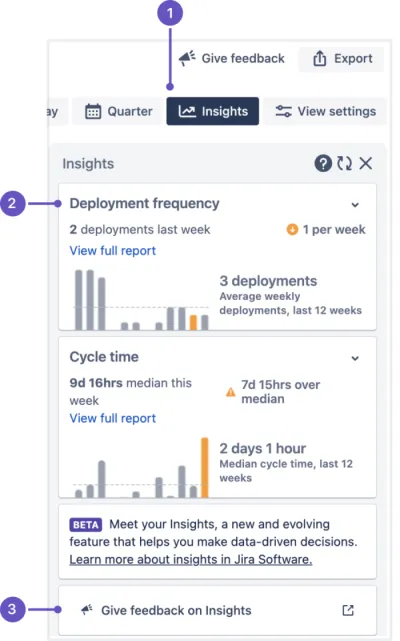Open Learn more about insights in Jira Software
This screenshot has width=400, height=641.
coord(191,559)
